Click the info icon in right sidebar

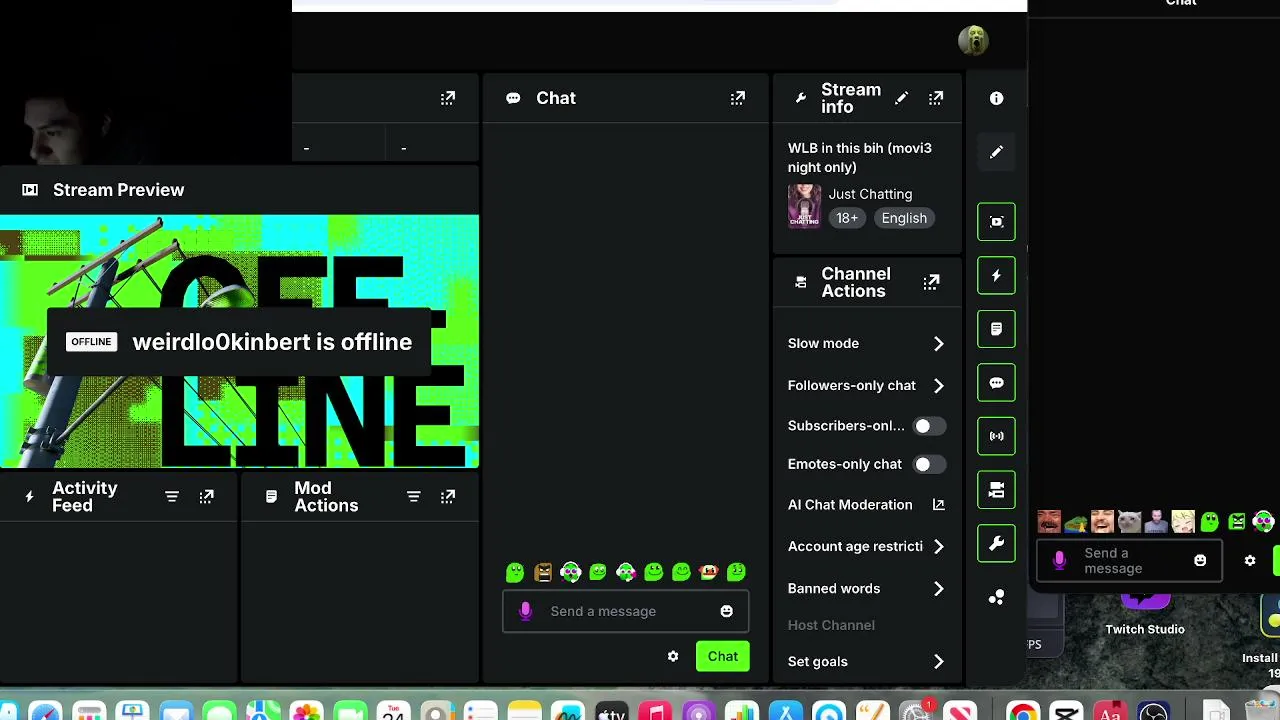pos(996,98)
